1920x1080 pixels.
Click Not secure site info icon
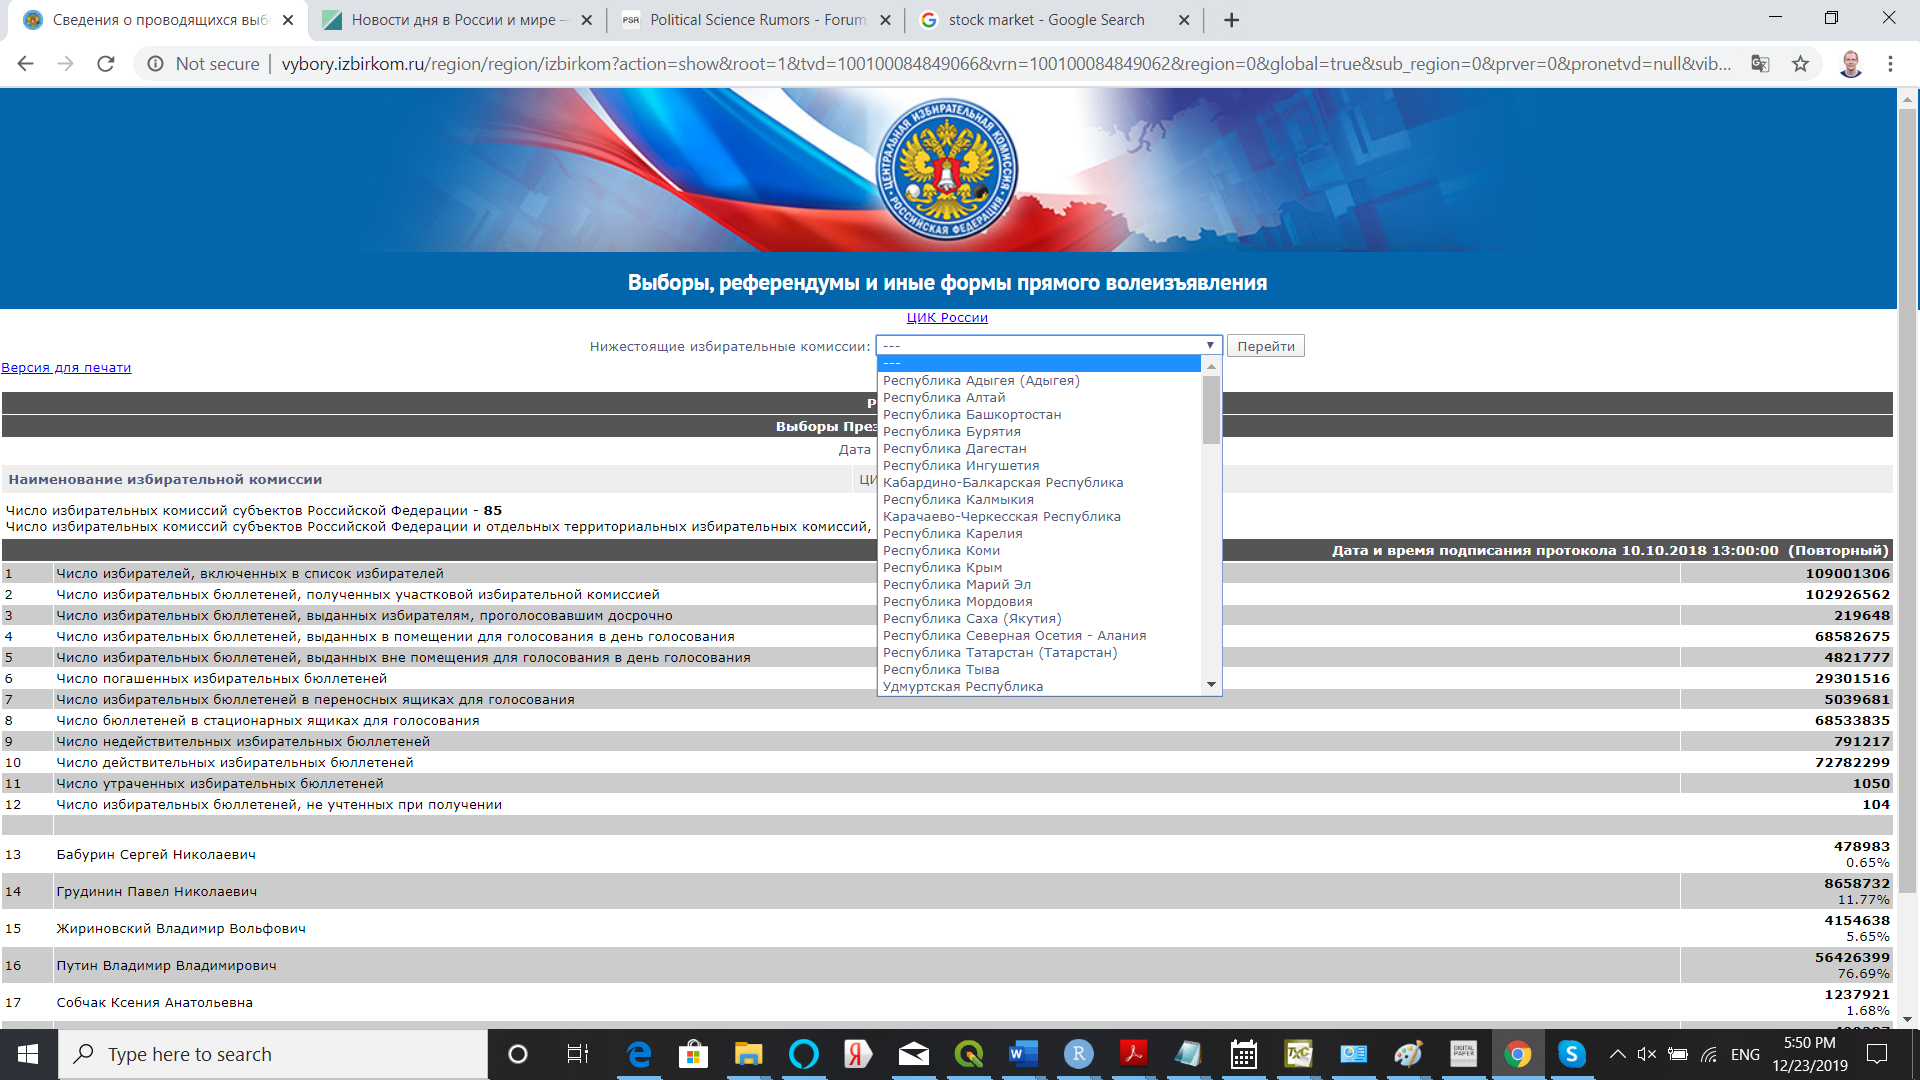(156, 64)
